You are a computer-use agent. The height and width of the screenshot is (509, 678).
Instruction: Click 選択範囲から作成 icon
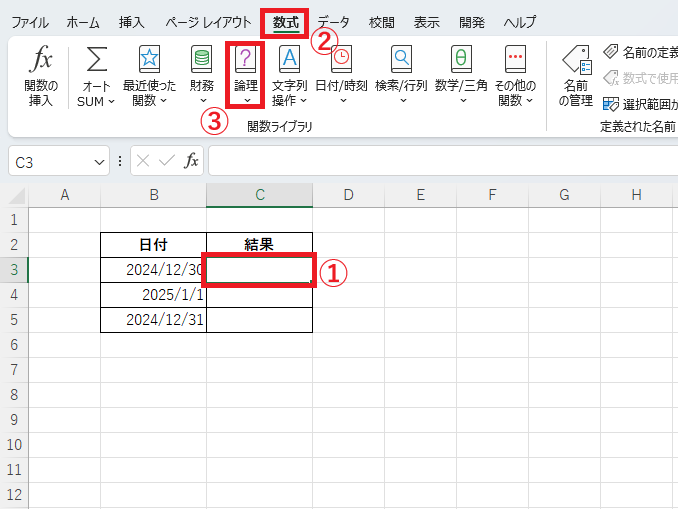click(611, 104)
